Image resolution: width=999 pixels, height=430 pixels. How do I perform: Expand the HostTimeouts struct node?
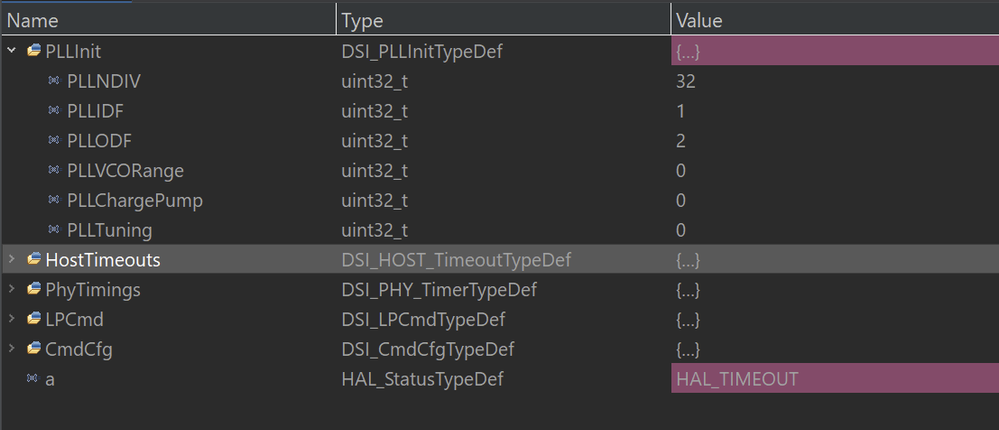[11, 260]
